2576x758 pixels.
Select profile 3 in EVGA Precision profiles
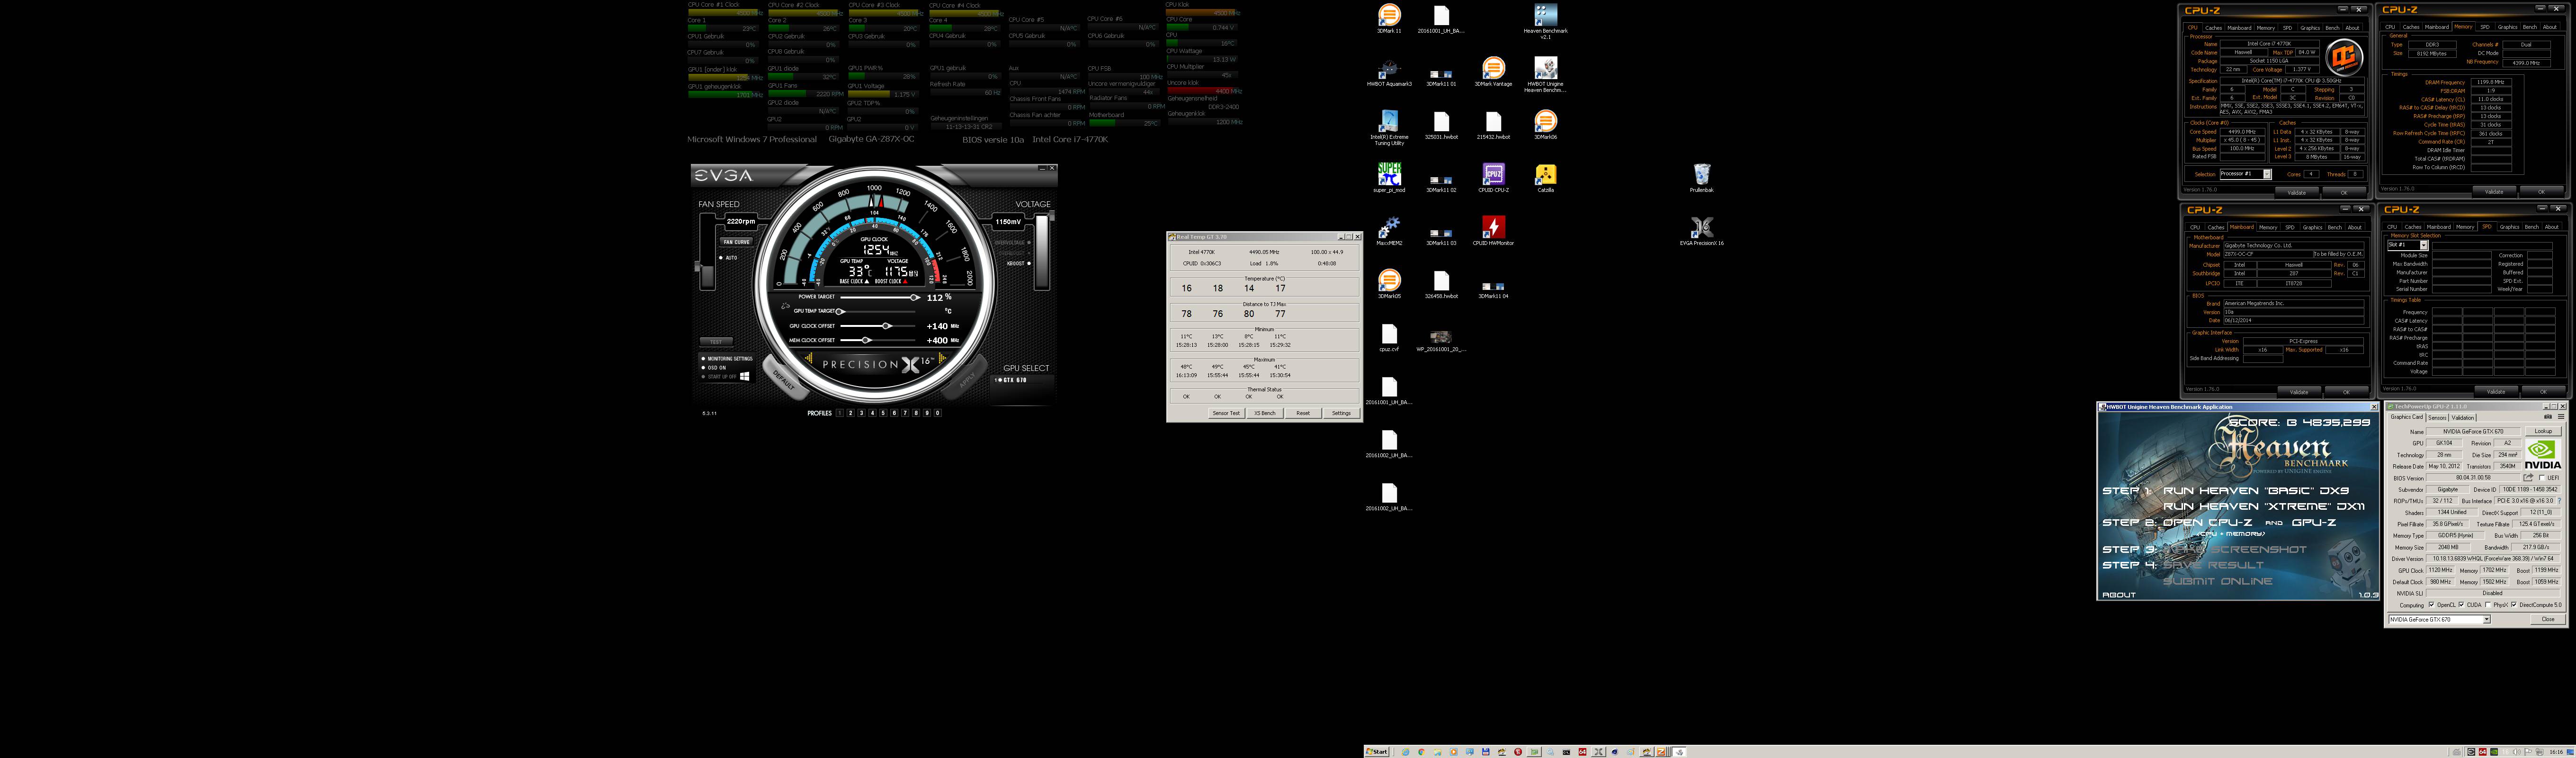coord(862,414)
